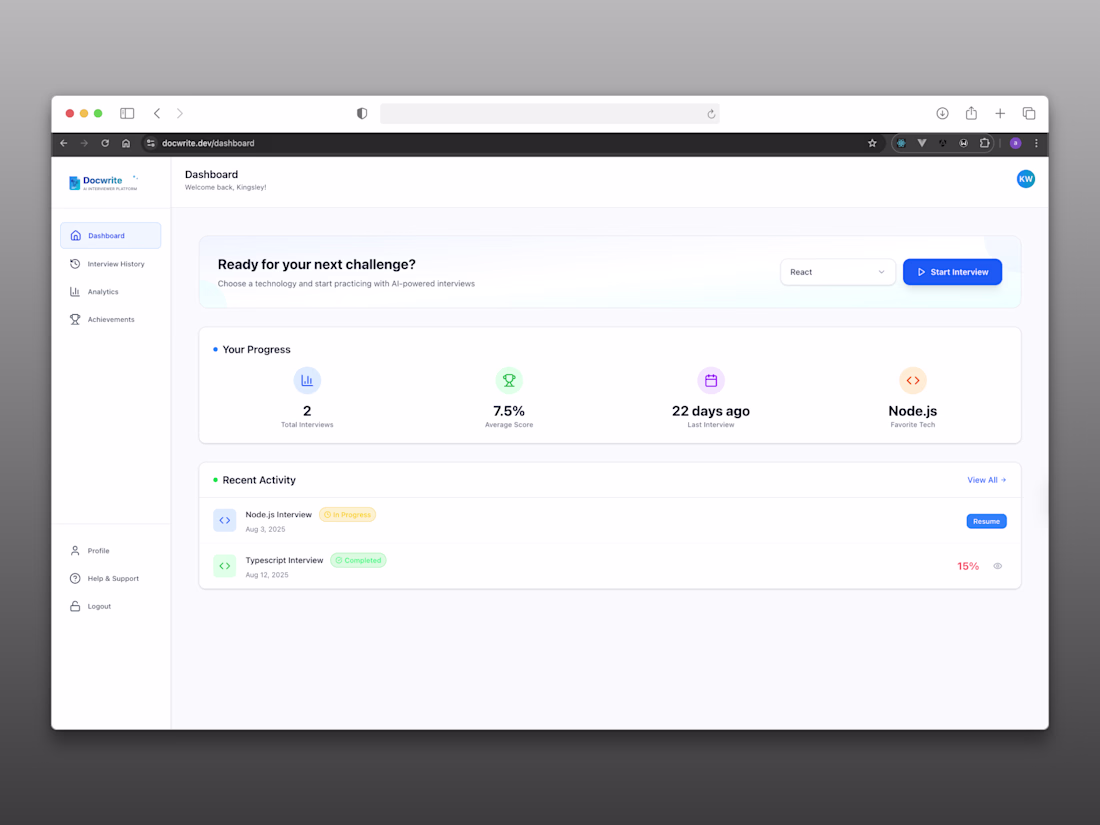Open the Dashboard sidebar item
1100x825 pixels.
click(x=110, y=236)
